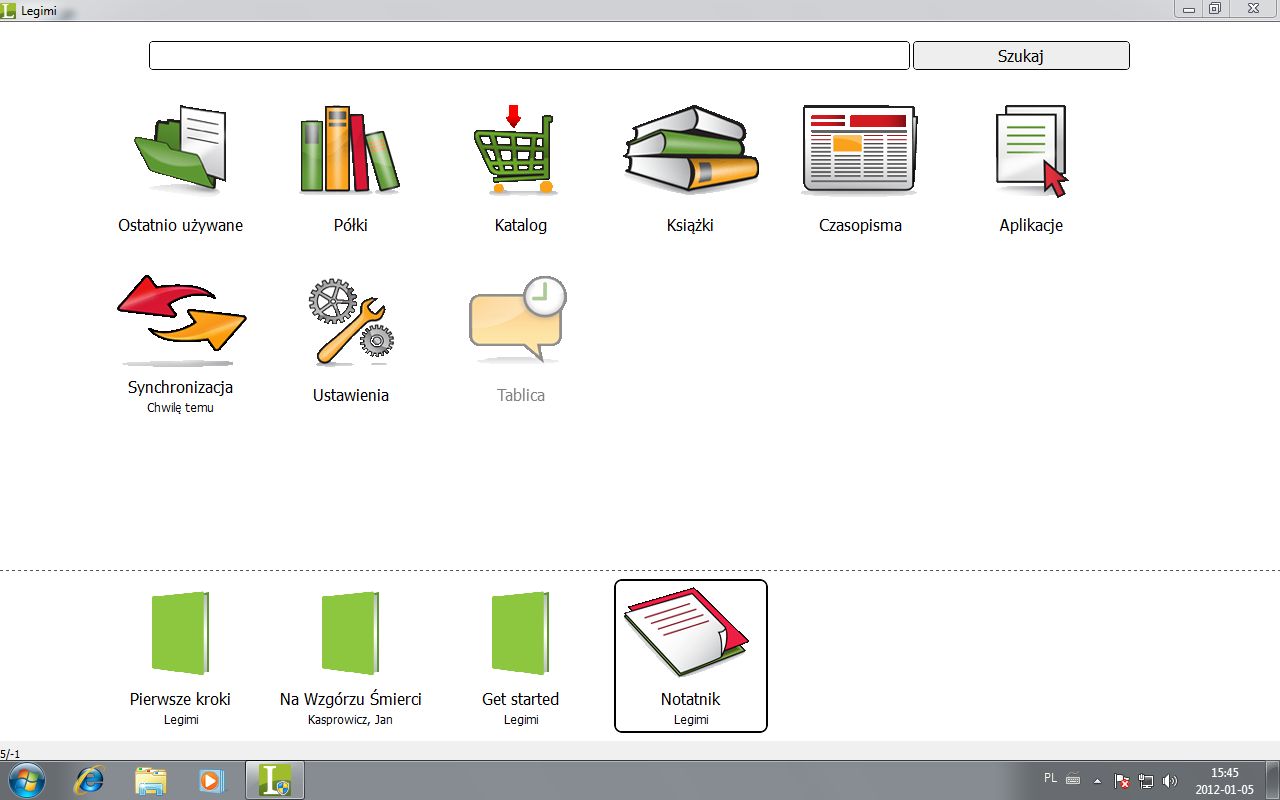The width and height of the screenshot is (1280, 800).
Task: Open the Aplikacje icon
Action: tap(1031, 150)
